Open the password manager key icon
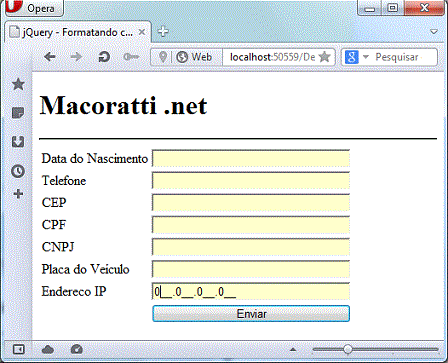This screenshot has width=448, height=363. [131, 57]
